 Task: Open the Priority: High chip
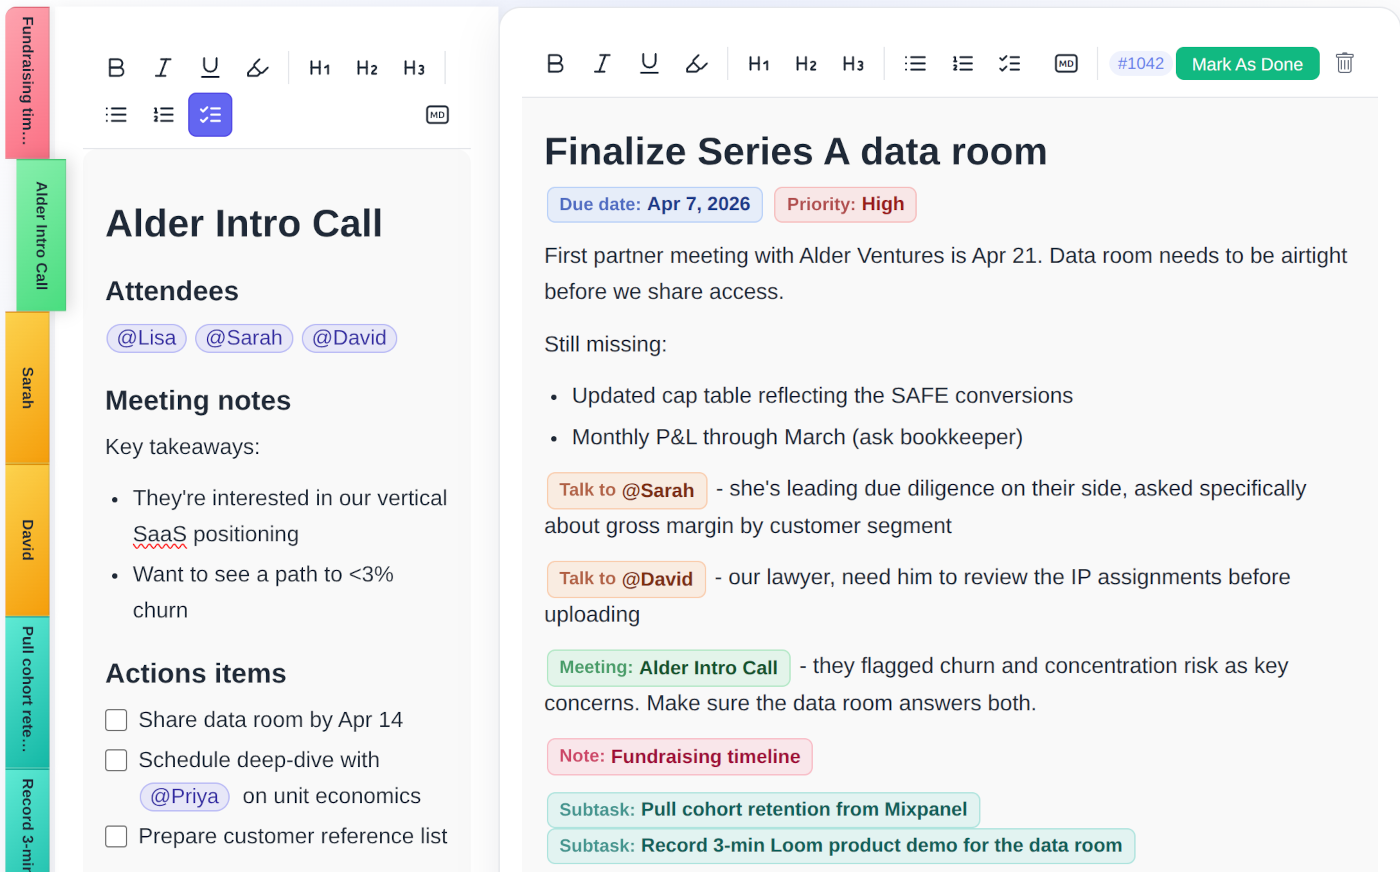pyautogui.click(x=845, y=204)
